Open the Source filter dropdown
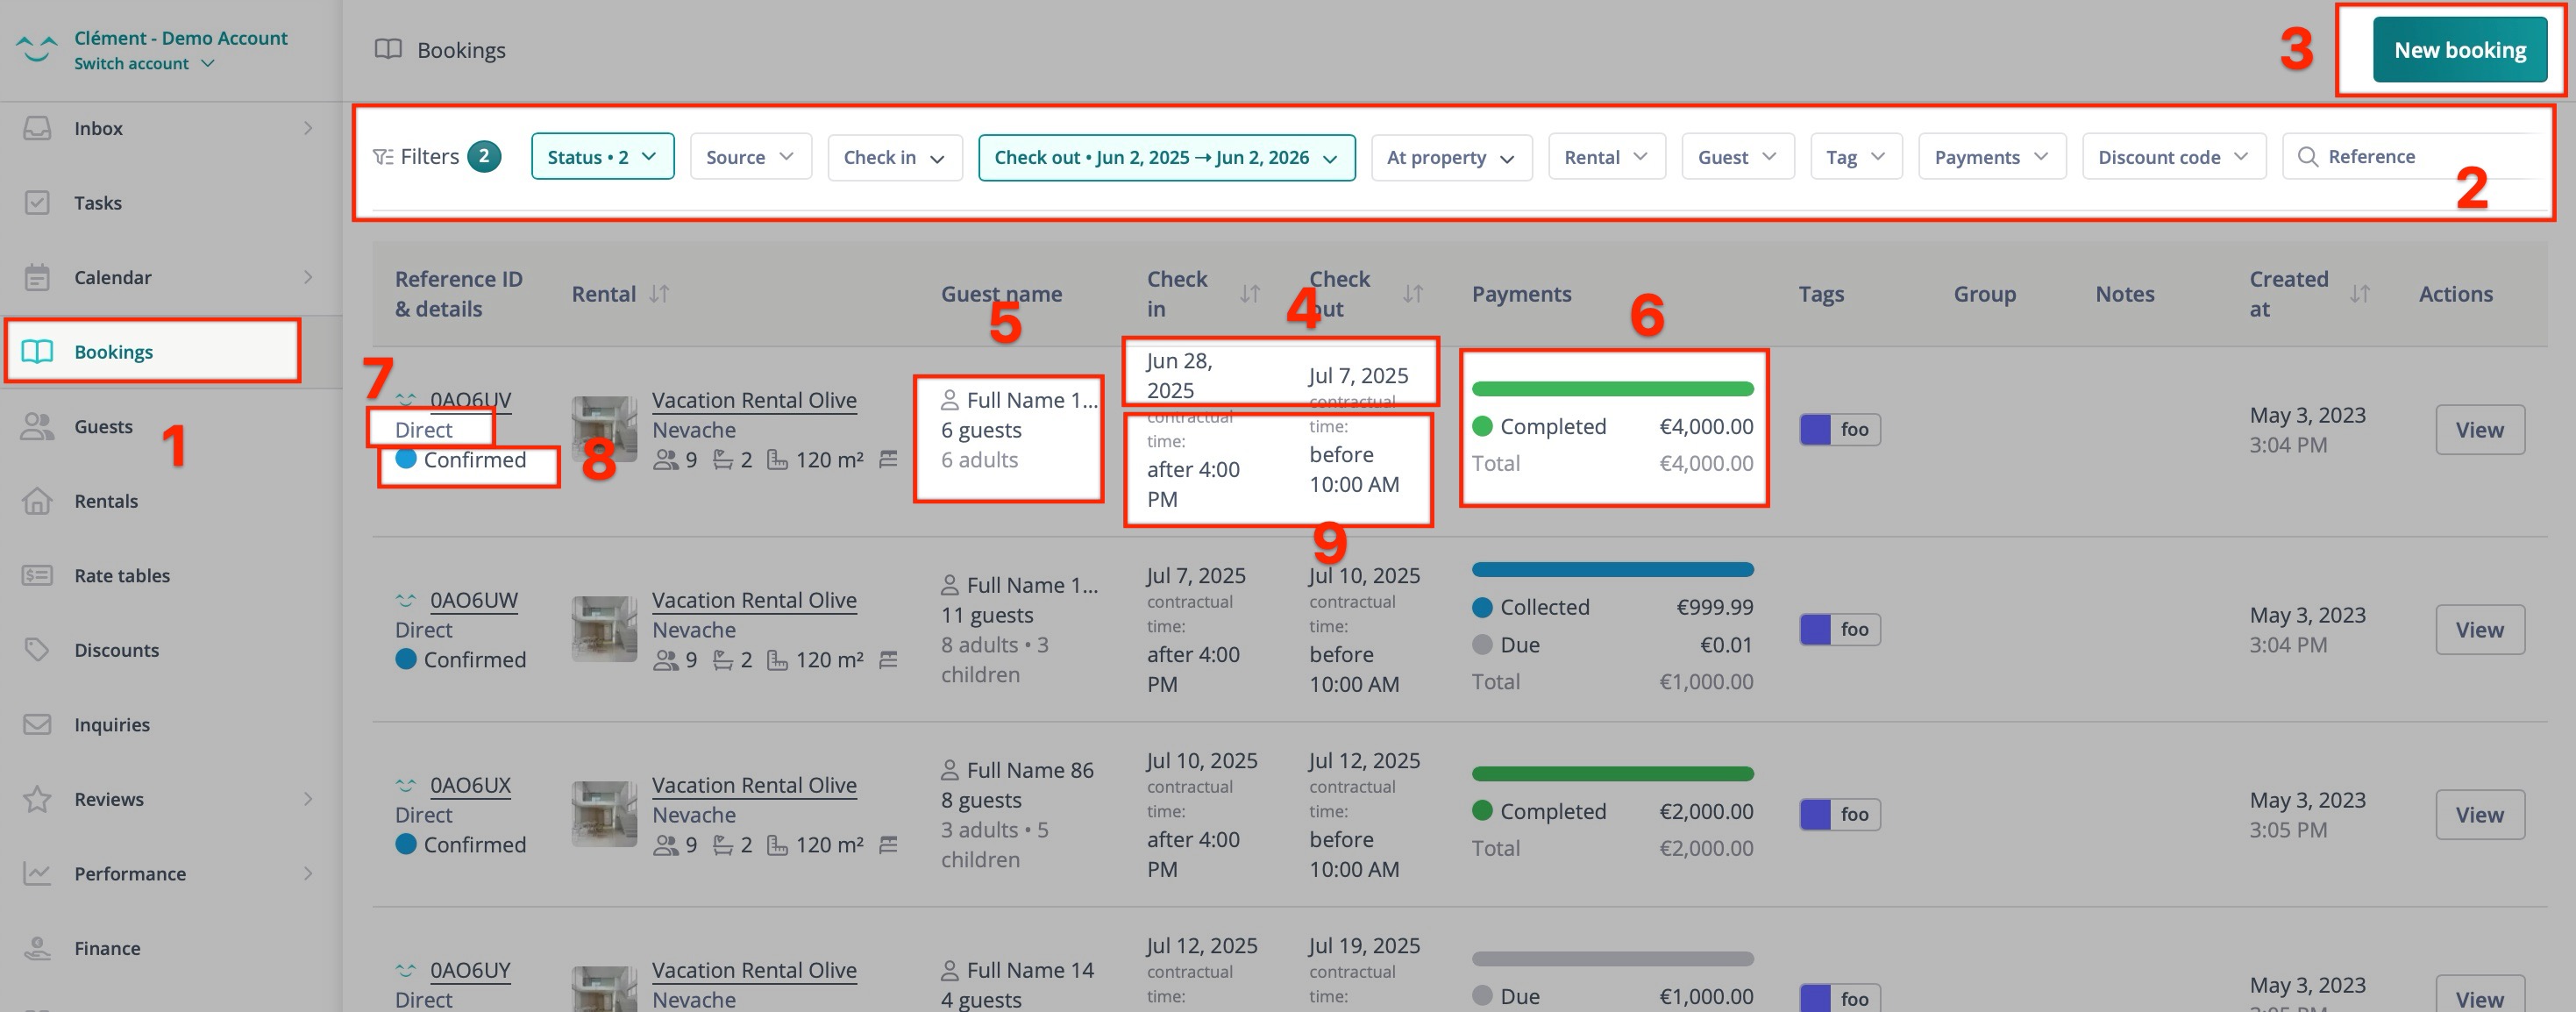Screen dimensions: 2576x1012 coord(750,157)
